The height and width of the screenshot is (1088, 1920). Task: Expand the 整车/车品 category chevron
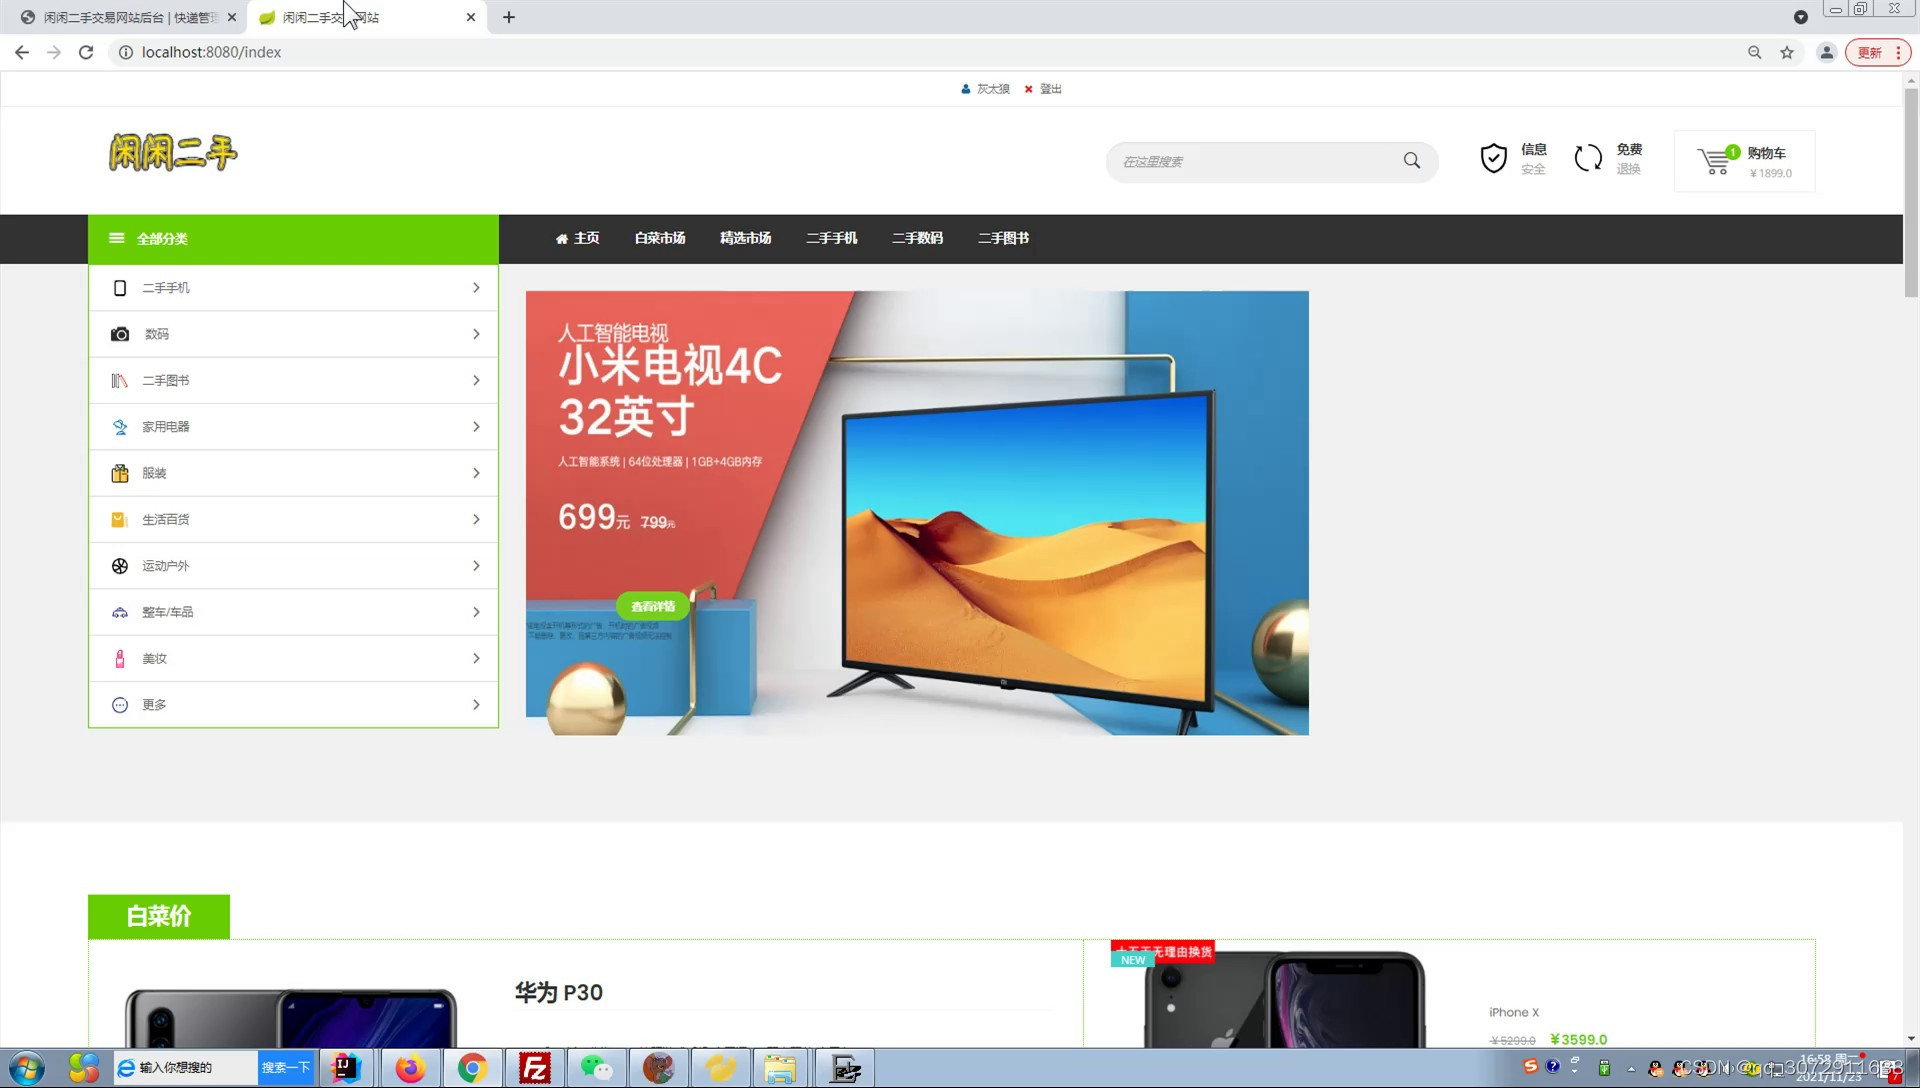click(476, 612)
